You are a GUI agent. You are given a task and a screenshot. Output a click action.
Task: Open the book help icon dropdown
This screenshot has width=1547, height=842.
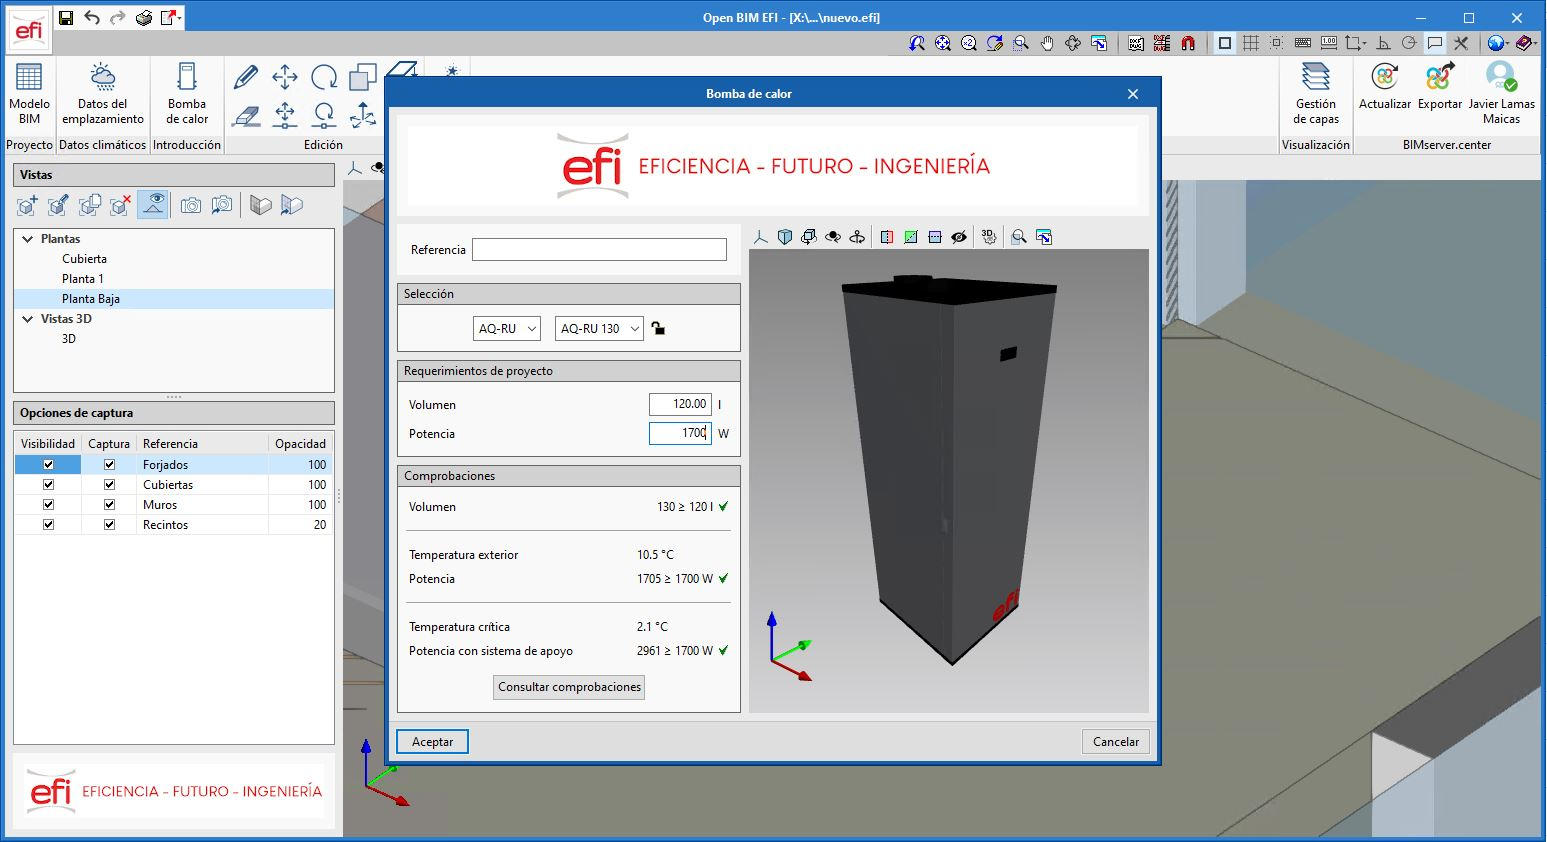pos(1533,43)
